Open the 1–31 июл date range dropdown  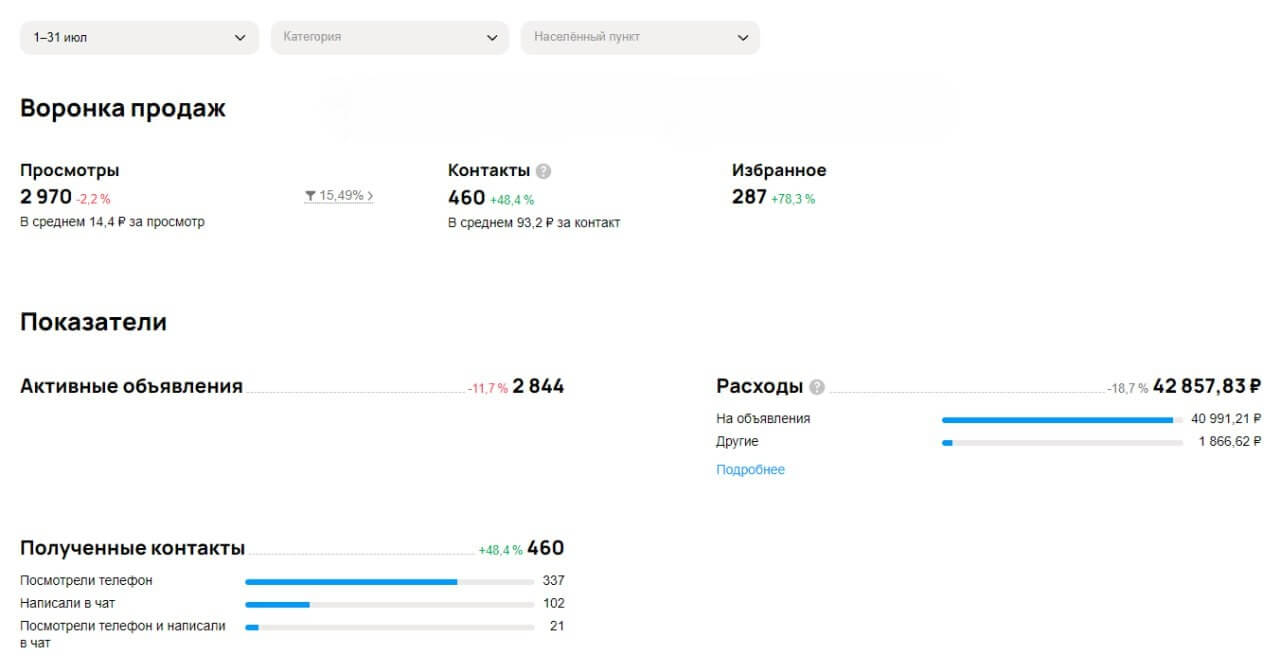(139, 37)
